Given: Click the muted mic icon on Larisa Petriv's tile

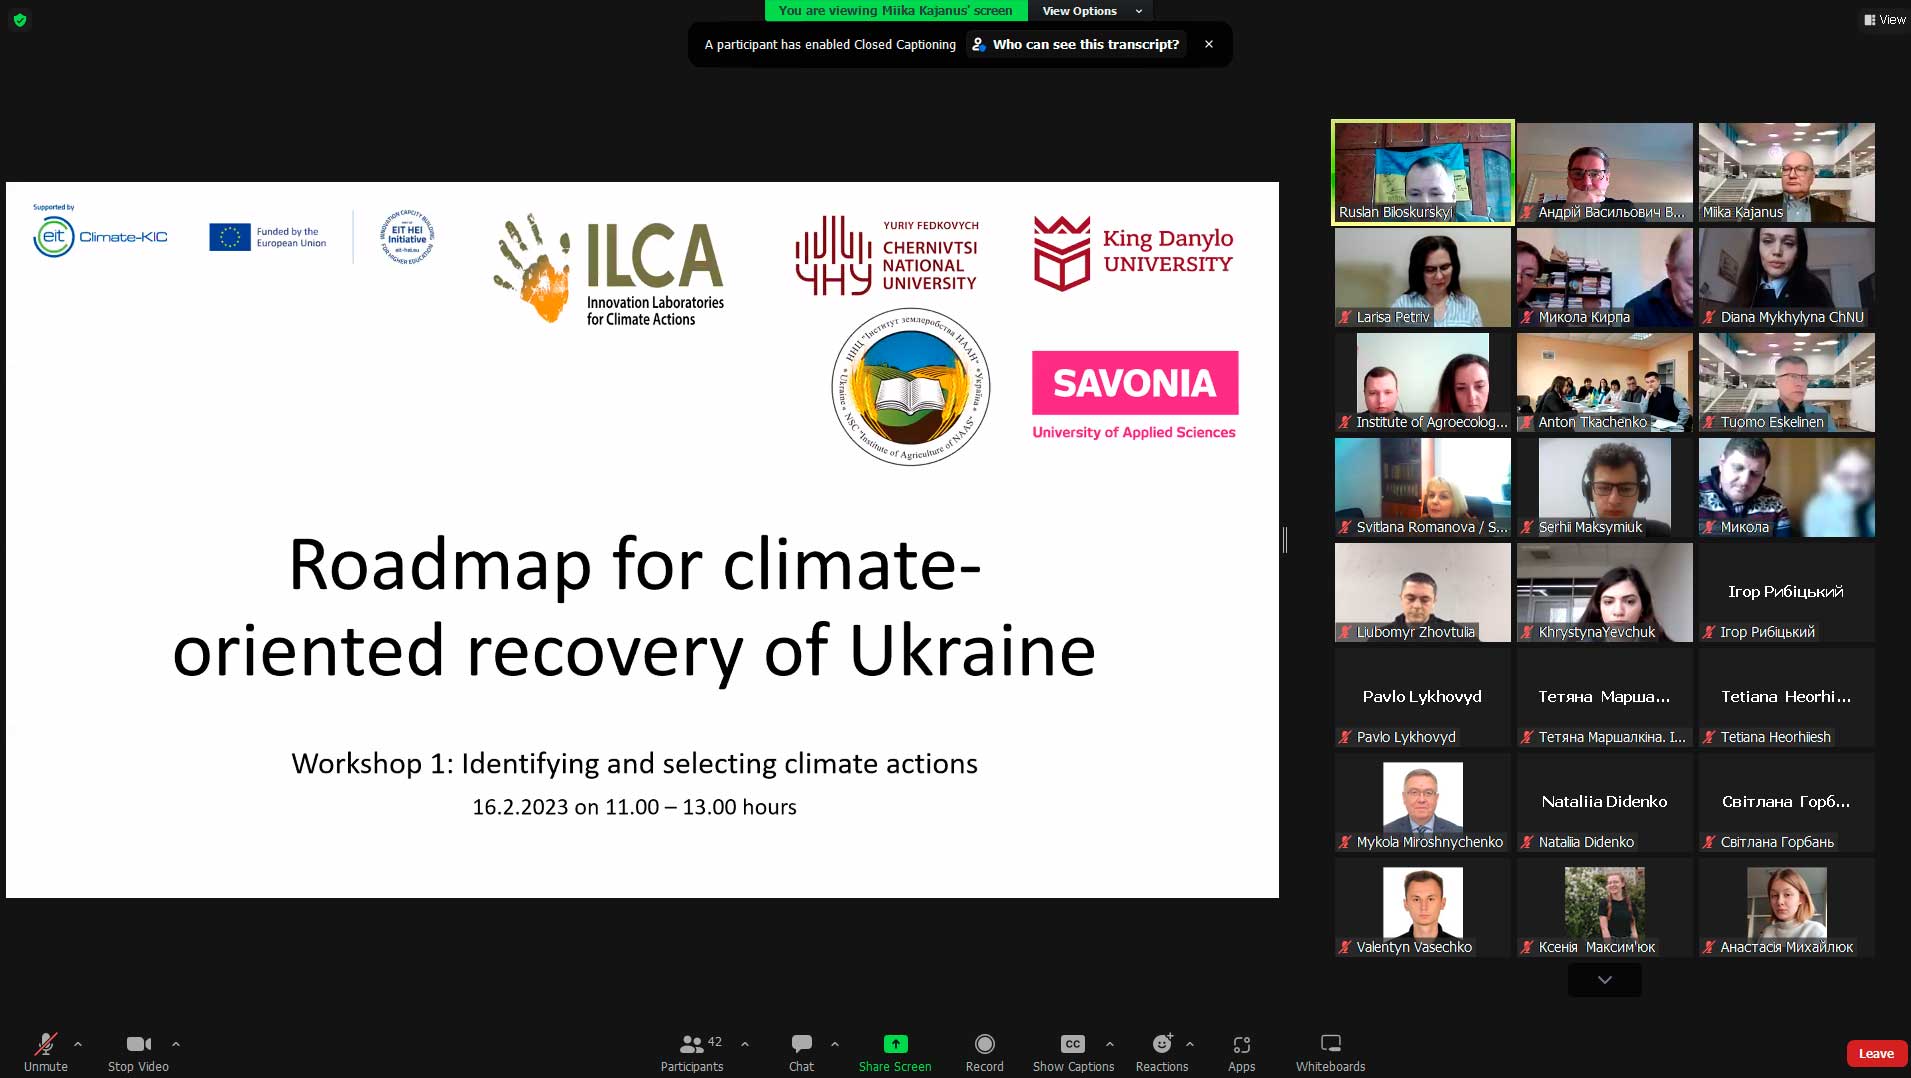Looking at the screenshot, I should click(x=1346, y=317).
